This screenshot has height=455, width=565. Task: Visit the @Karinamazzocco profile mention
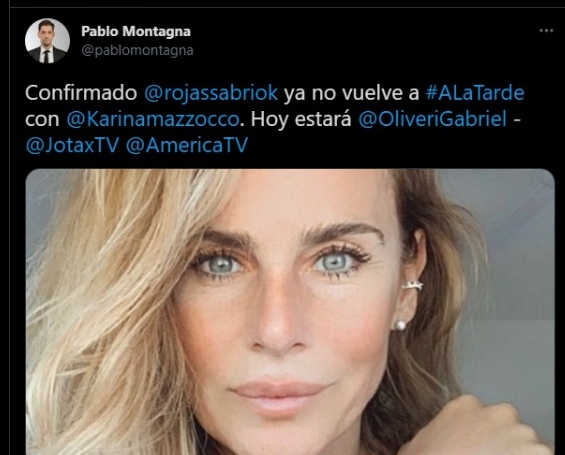pyautogui.click(x=153, y=119)
